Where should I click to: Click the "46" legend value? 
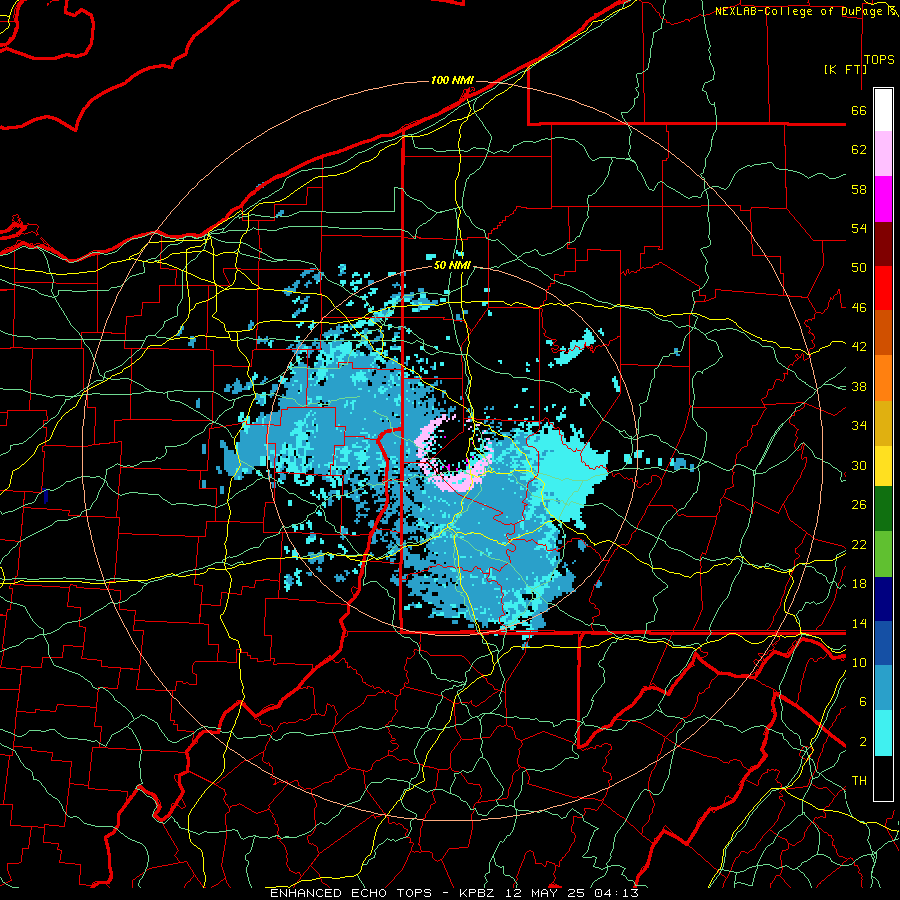pyautogui.click(x=859, y=308)
